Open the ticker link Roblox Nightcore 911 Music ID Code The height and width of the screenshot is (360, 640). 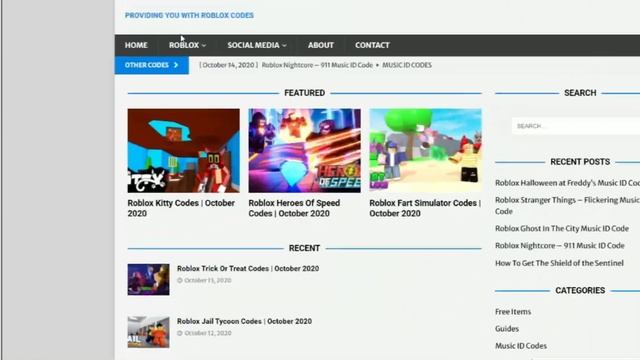317,65
